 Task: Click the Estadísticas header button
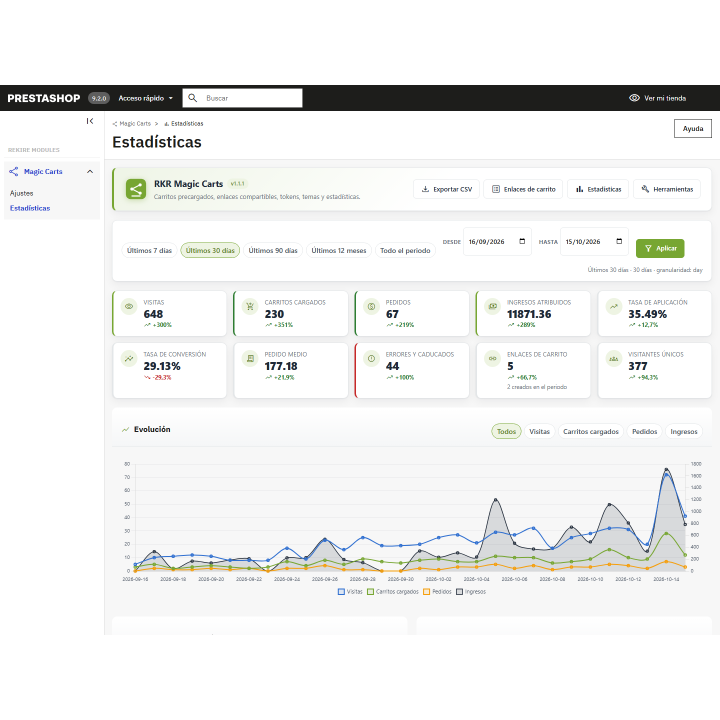click(598, 189)
